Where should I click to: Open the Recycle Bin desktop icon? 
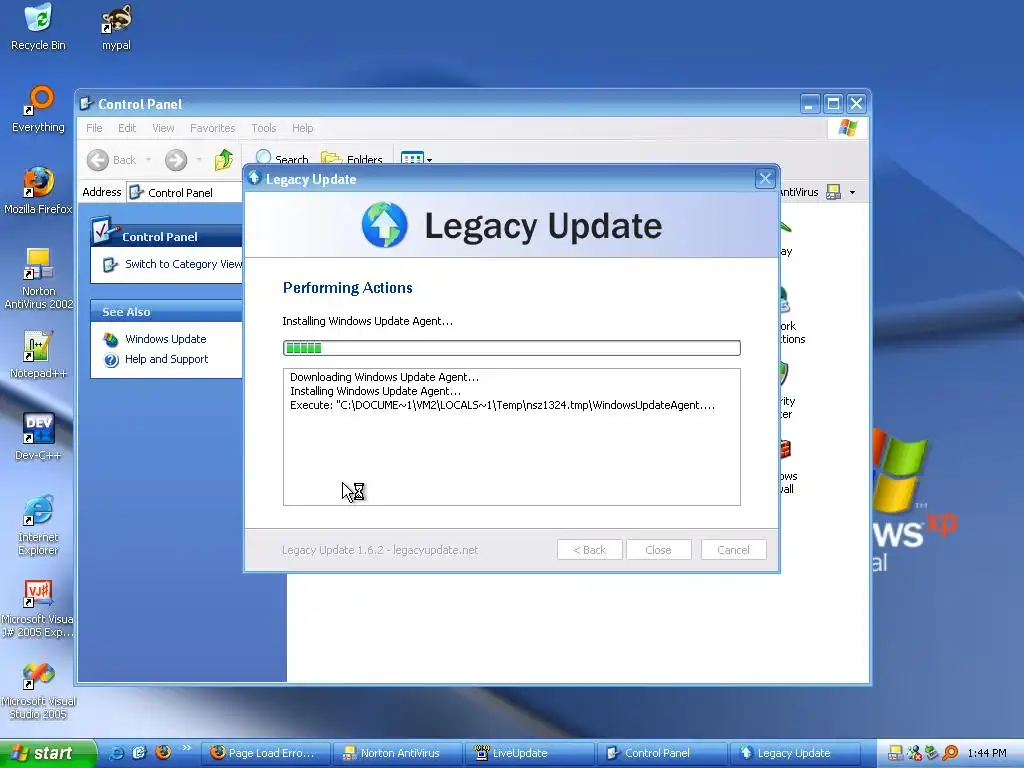pos(38,27)
